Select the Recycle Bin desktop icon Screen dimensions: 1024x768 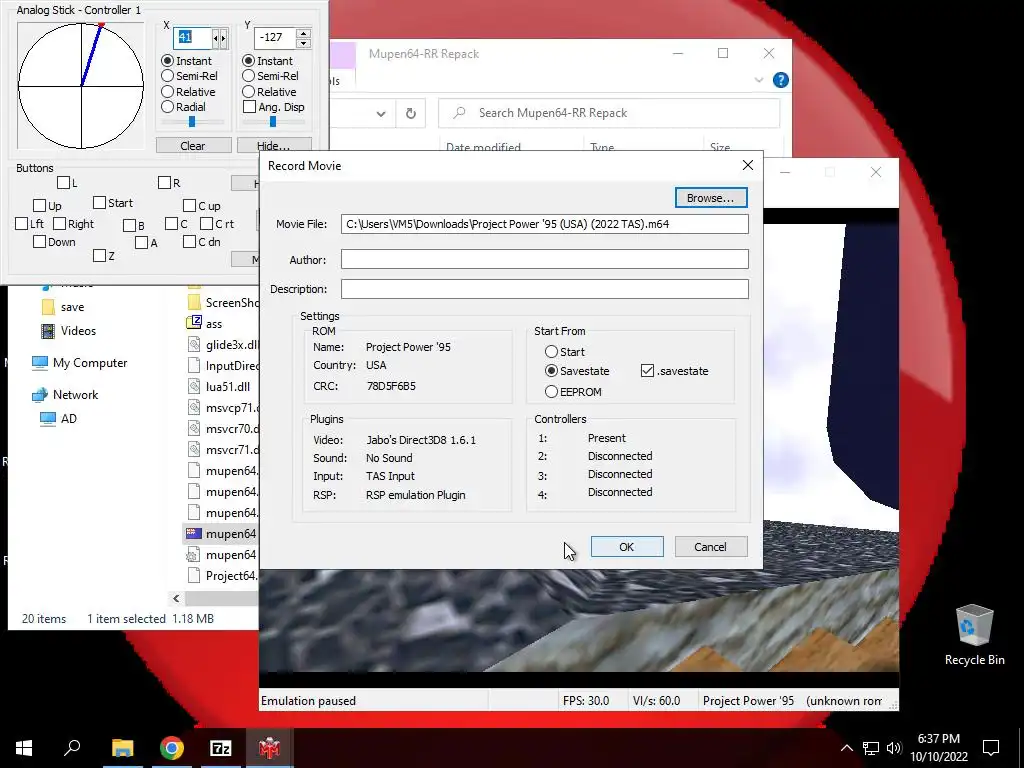point(974,635)
